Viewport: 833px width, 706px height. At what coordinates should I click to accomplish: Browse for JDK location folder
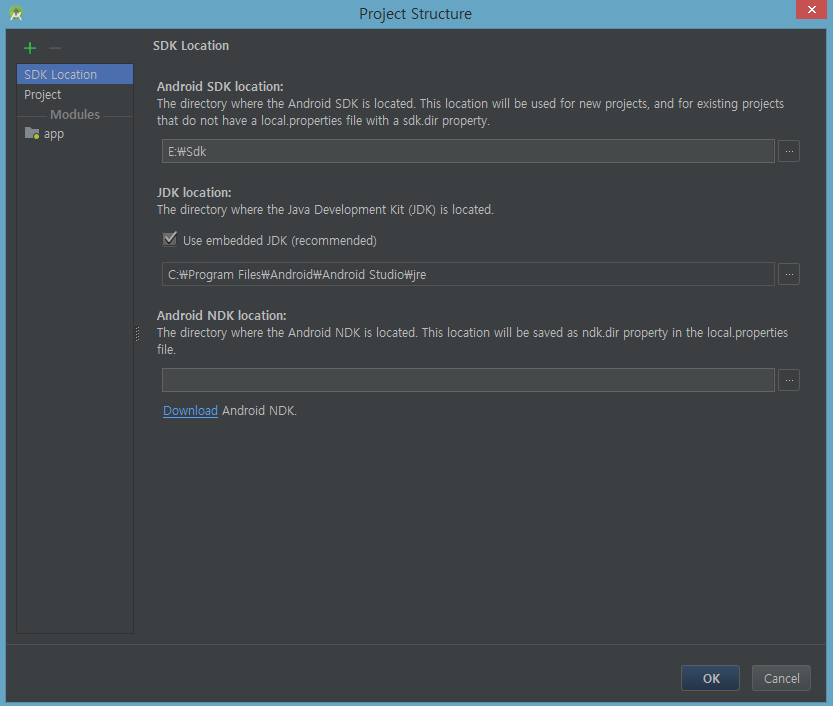789,275
